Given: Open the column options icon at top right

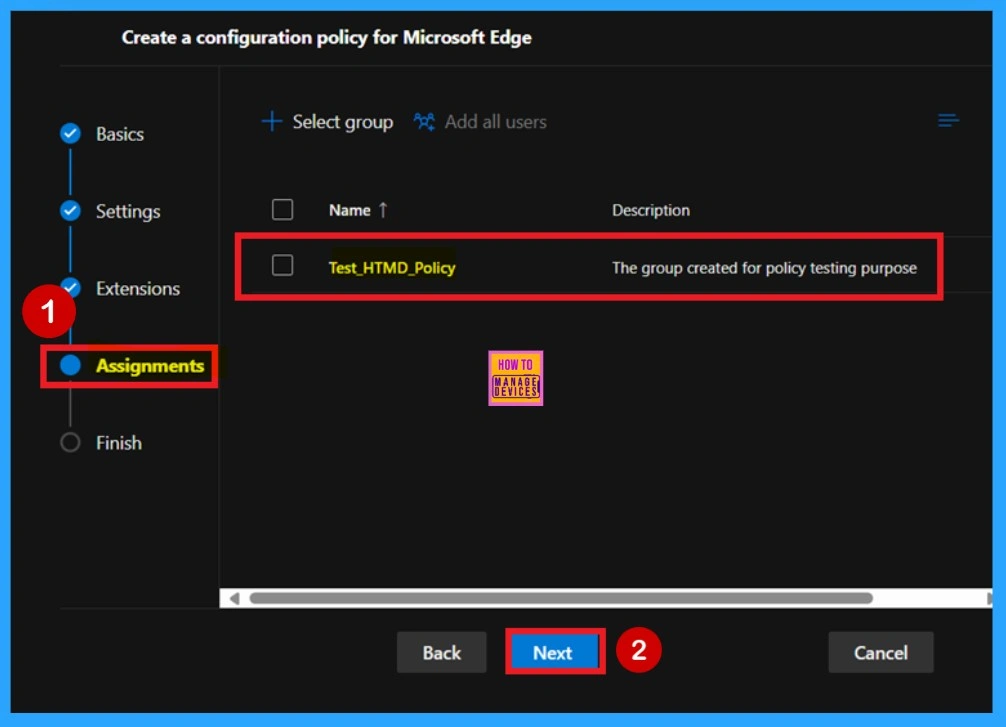Looking at the screenshot, I should click(x=948, y=120).
